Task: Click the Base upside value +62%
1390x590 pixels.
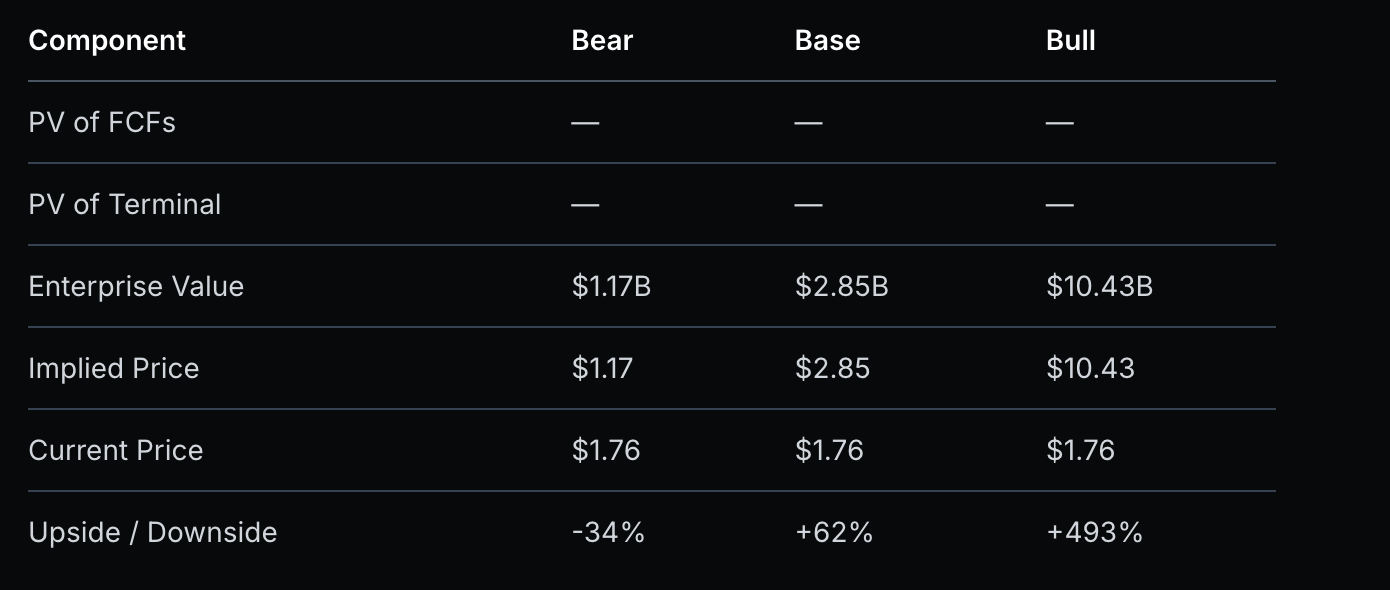Action: point(834,533)
